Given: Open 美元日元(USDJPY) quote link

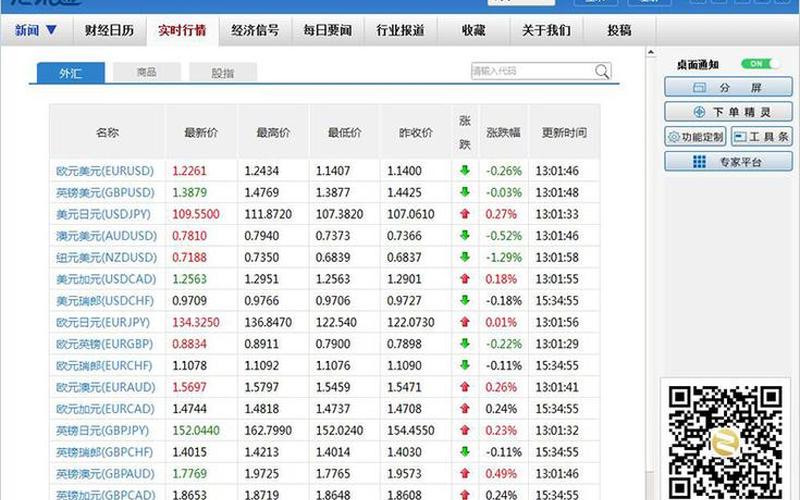Looking at the screenshot, I should pos(104,214).
